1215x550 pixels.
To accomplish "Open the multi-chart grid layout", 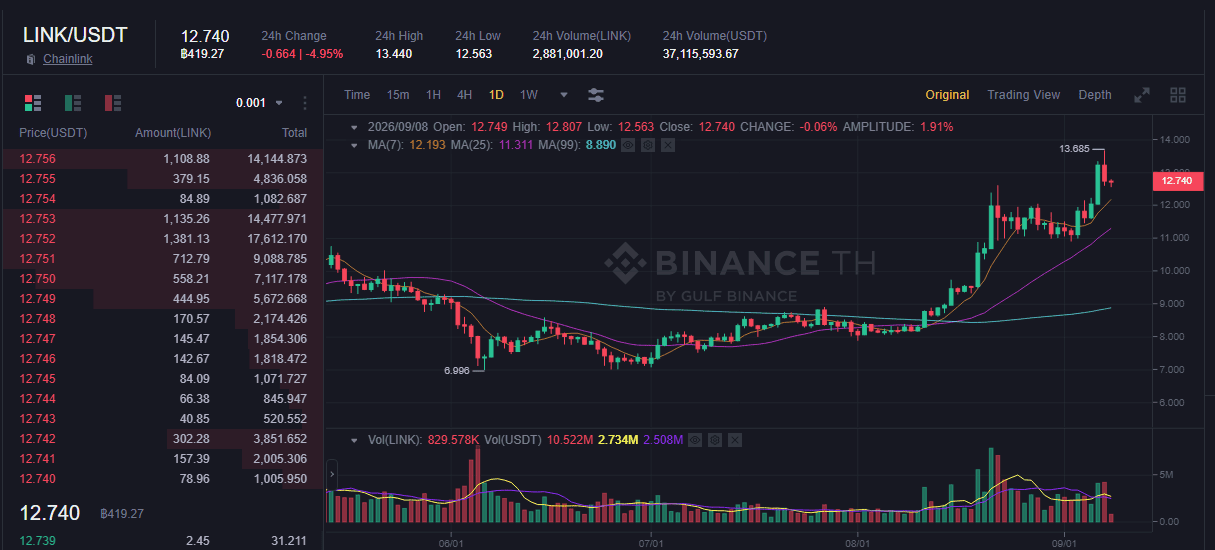I will 1178,95.
